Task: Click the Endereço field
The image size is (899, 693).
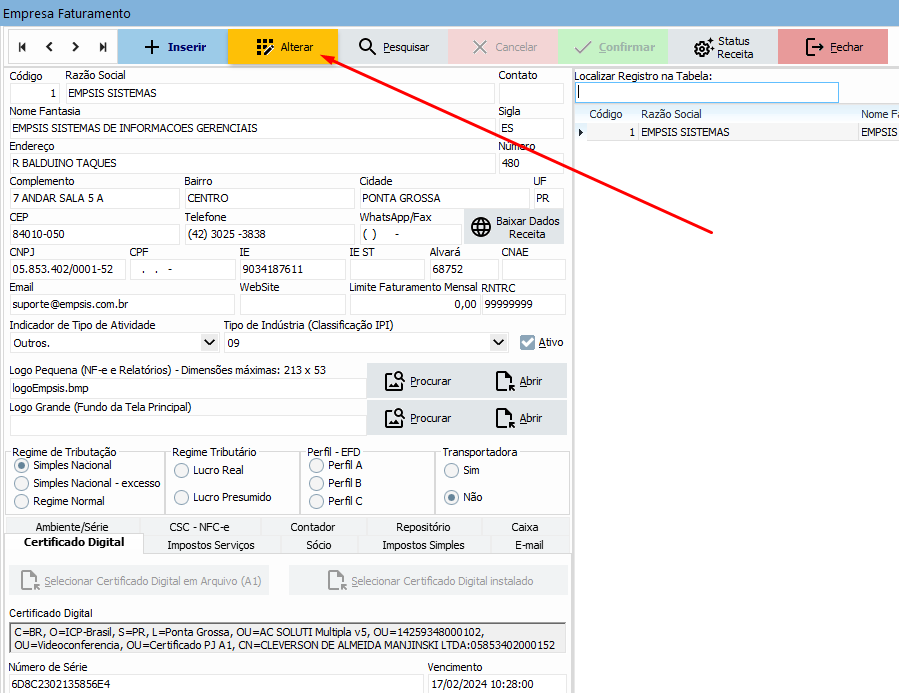Action: pos(252,163)
